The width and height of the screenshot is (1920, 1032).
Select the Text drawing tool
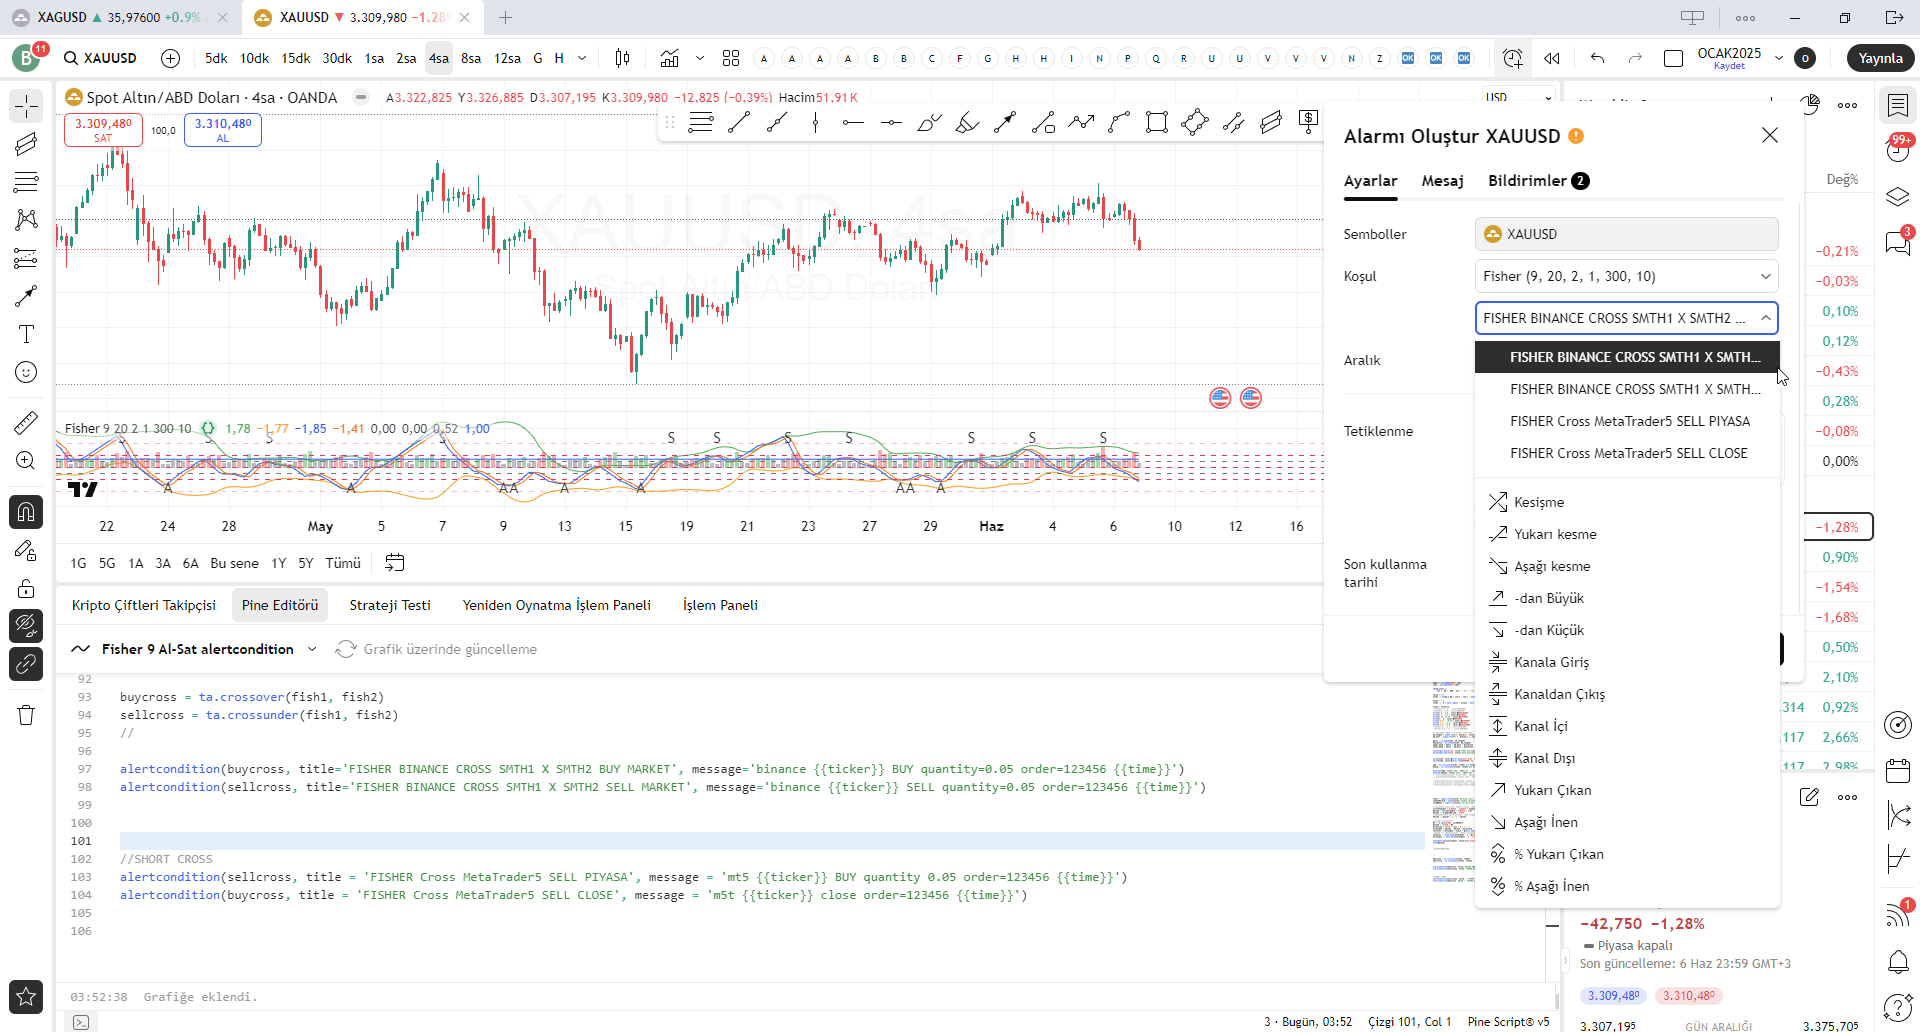click(x=26, y=334)
